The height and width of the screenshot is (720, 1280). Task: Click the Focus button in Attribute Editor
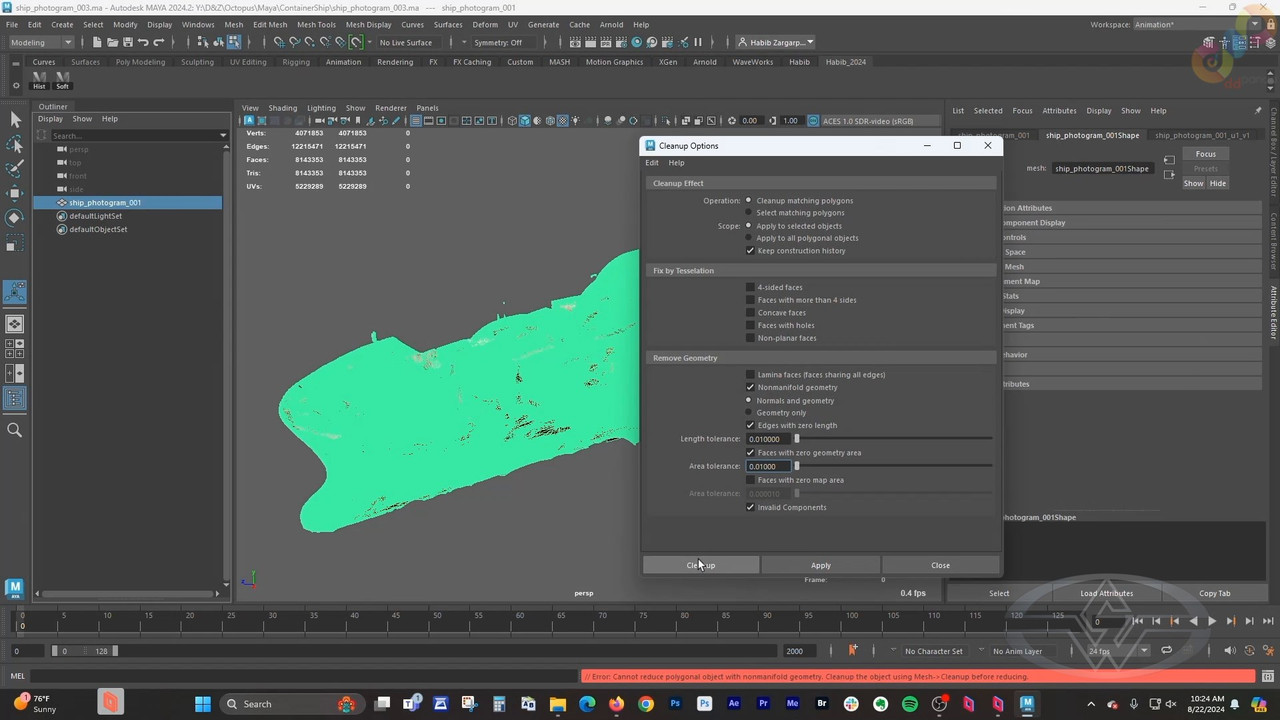(x=1206, y=154)
